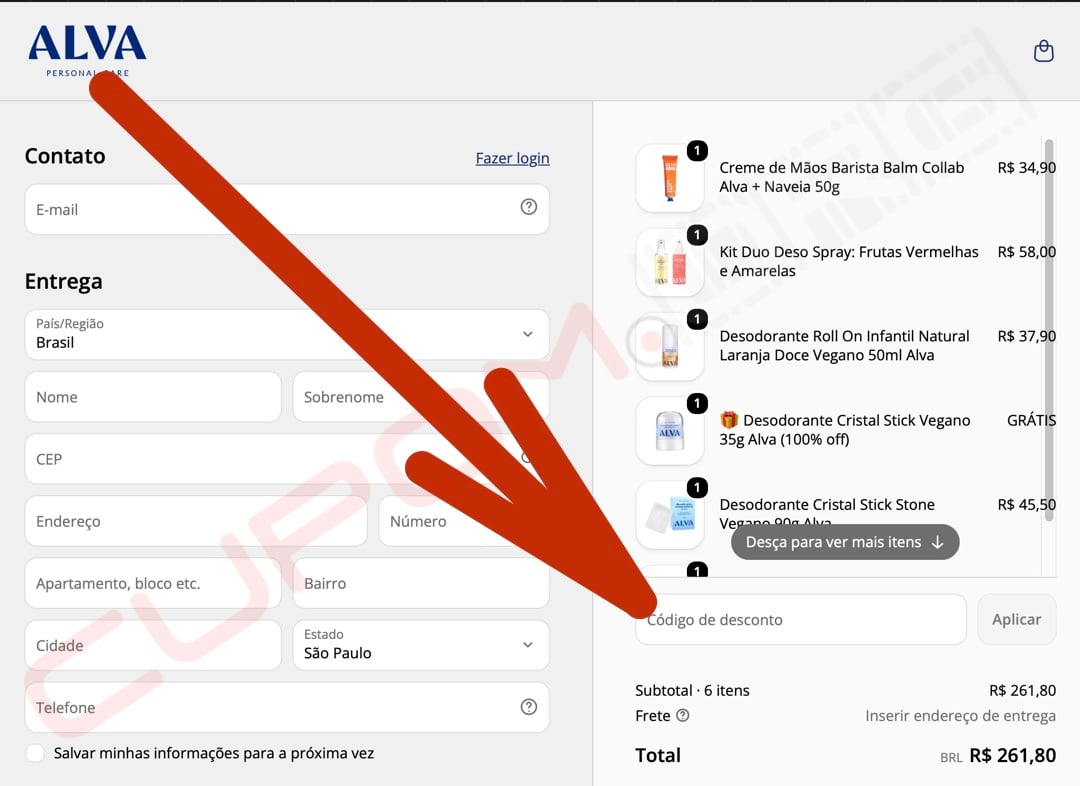Check Salvar minhas informações para a próxima vez

tap(35, 753)
